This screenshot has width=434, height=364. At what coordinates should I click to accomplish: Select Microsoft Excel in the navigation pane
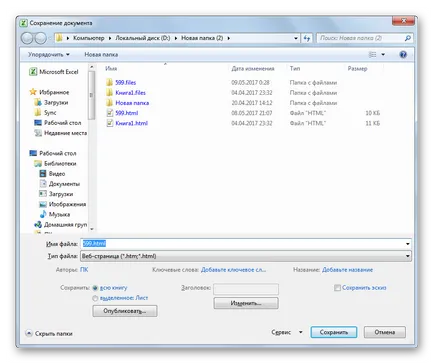[54, 72]
